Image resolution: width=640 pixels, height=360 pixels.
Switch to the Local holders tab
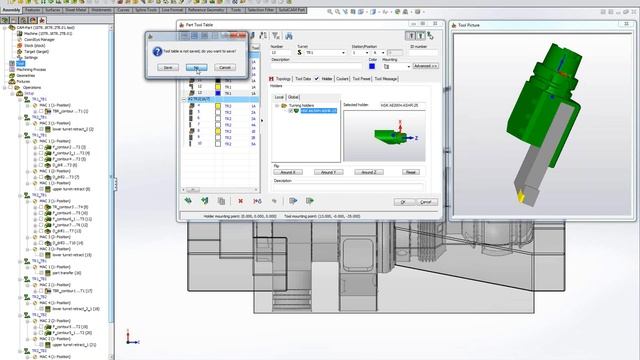tap(279, 97)
